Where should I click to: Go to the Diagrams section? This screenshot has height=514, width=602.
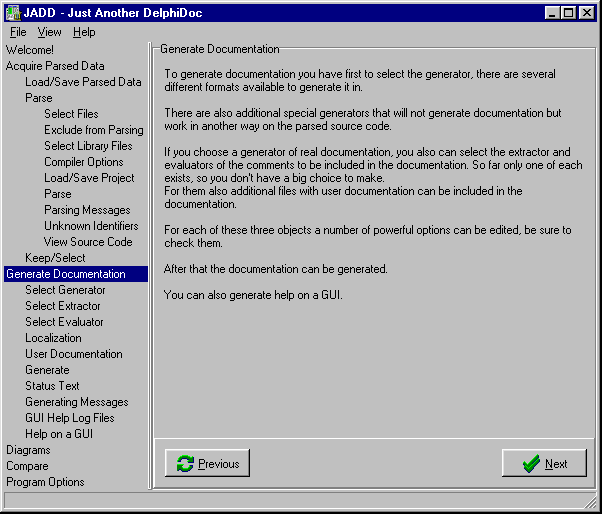coord(28,450)
